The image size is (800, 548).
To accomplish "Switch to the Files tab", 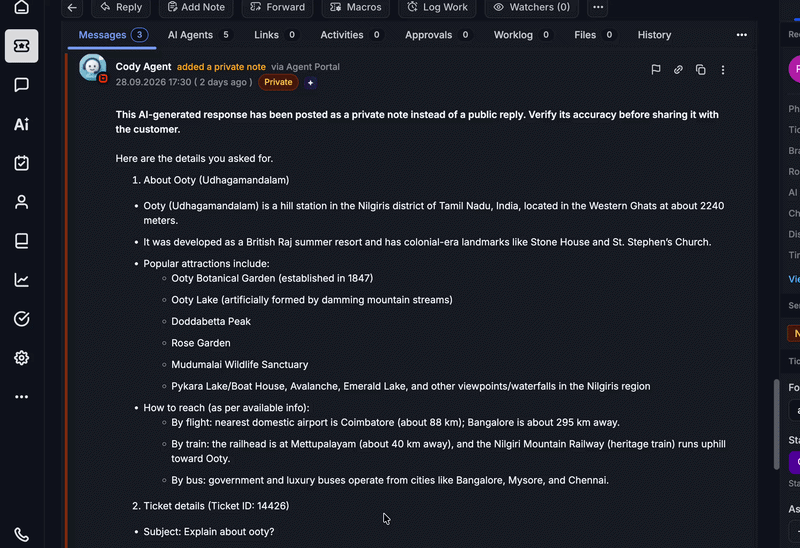I will pos(593,35).
